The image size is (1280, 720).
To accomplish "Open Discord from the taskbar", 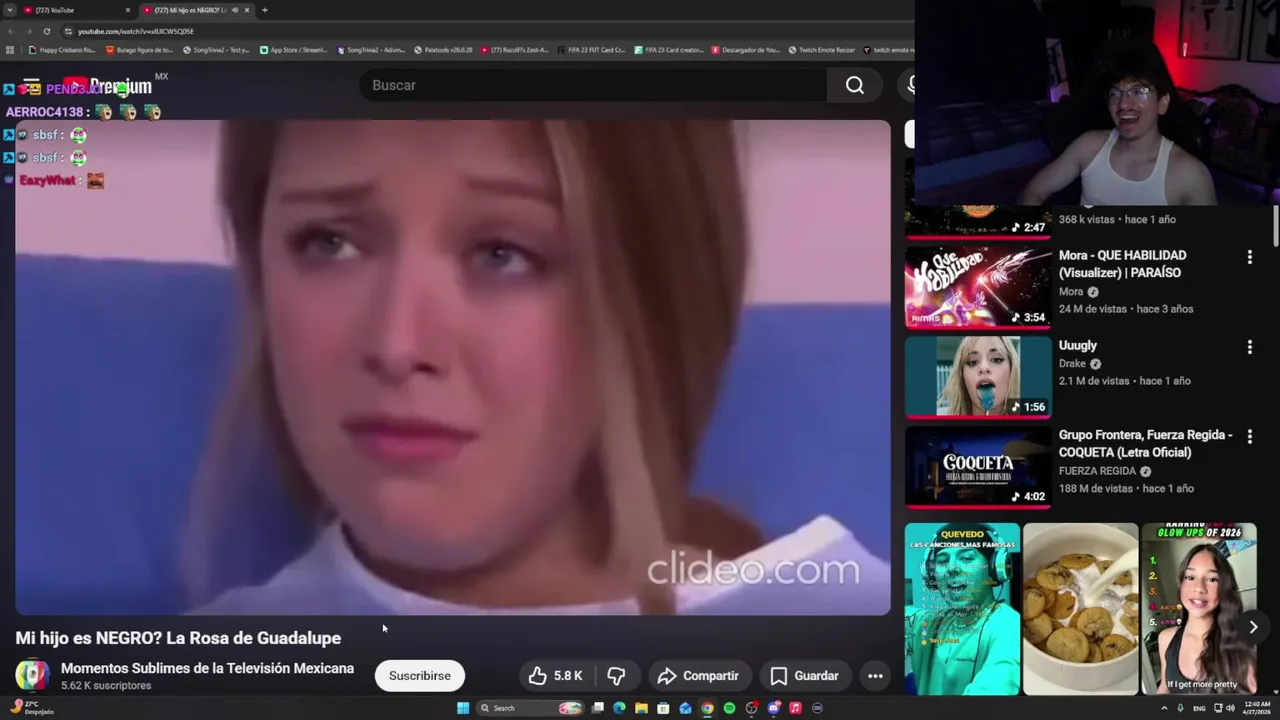I will pos(773,708).
